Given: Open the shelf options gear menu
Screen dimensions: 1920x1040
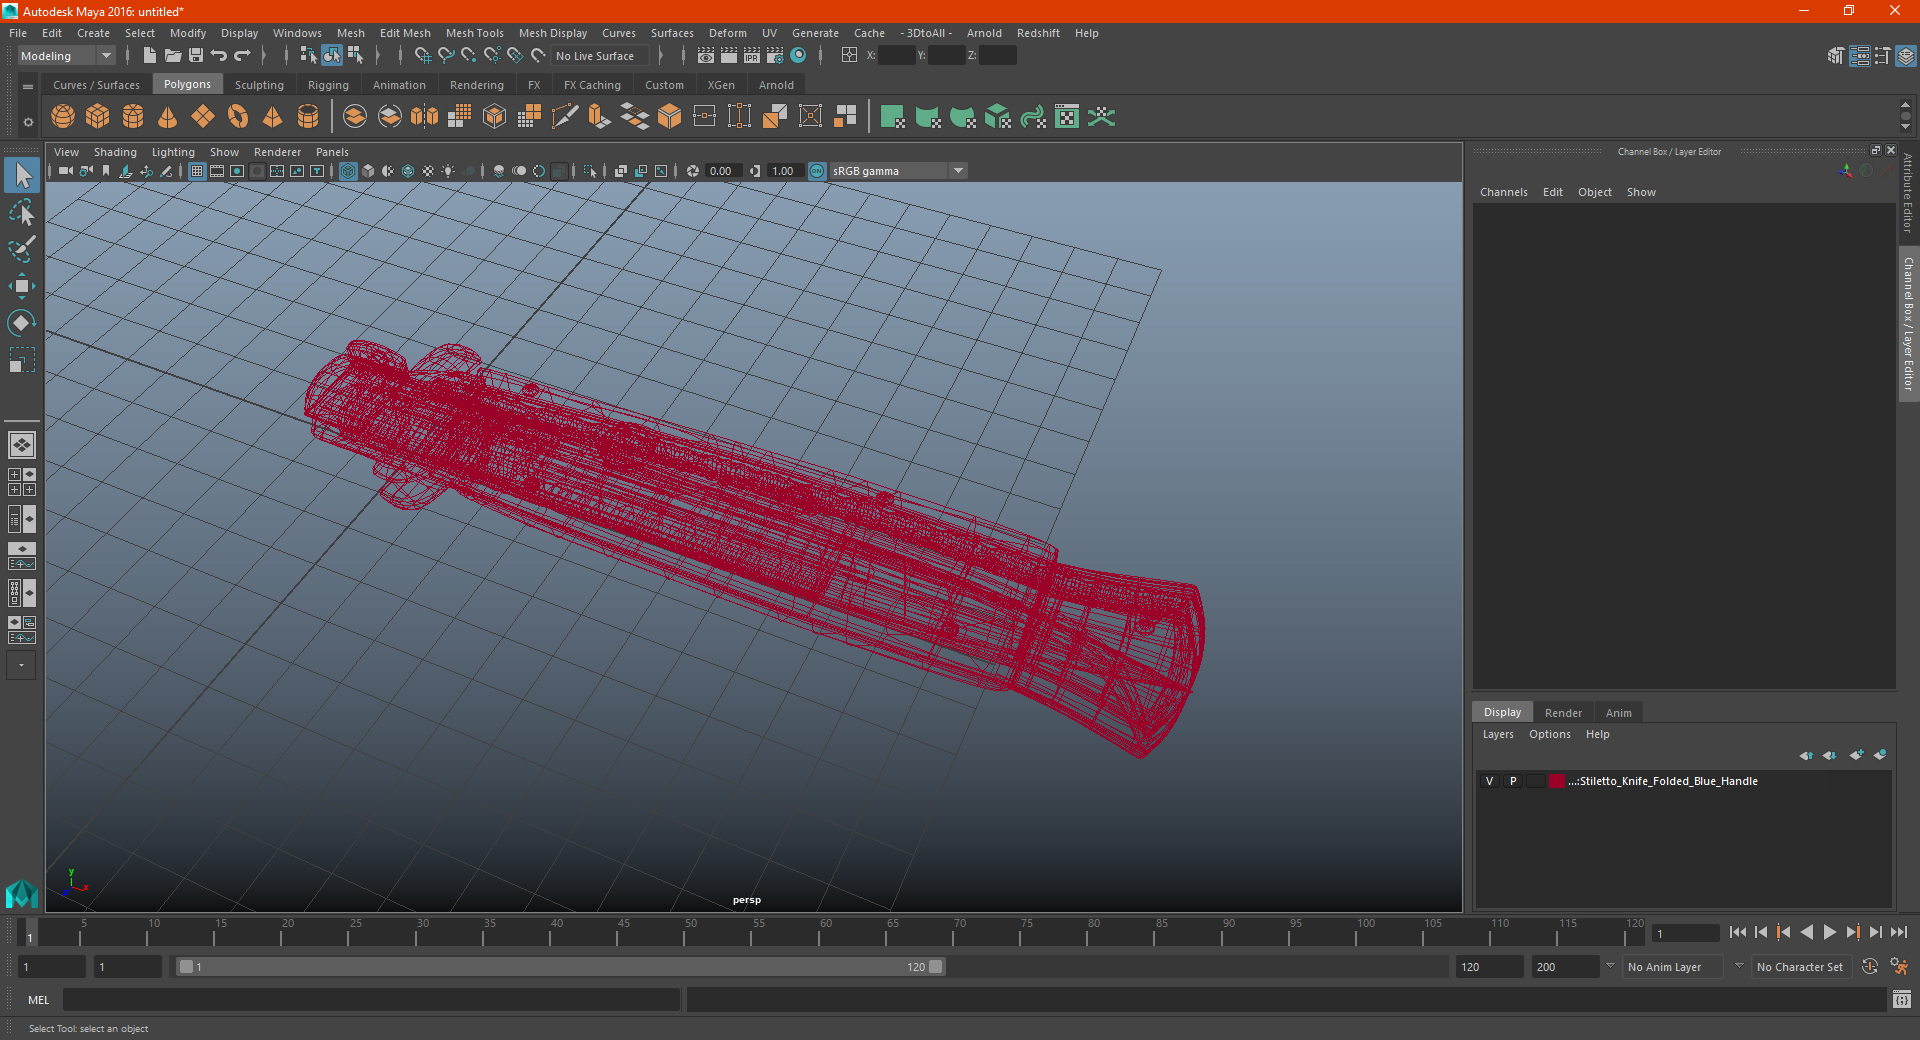Looking at the screenshot, I should point(28,122).
